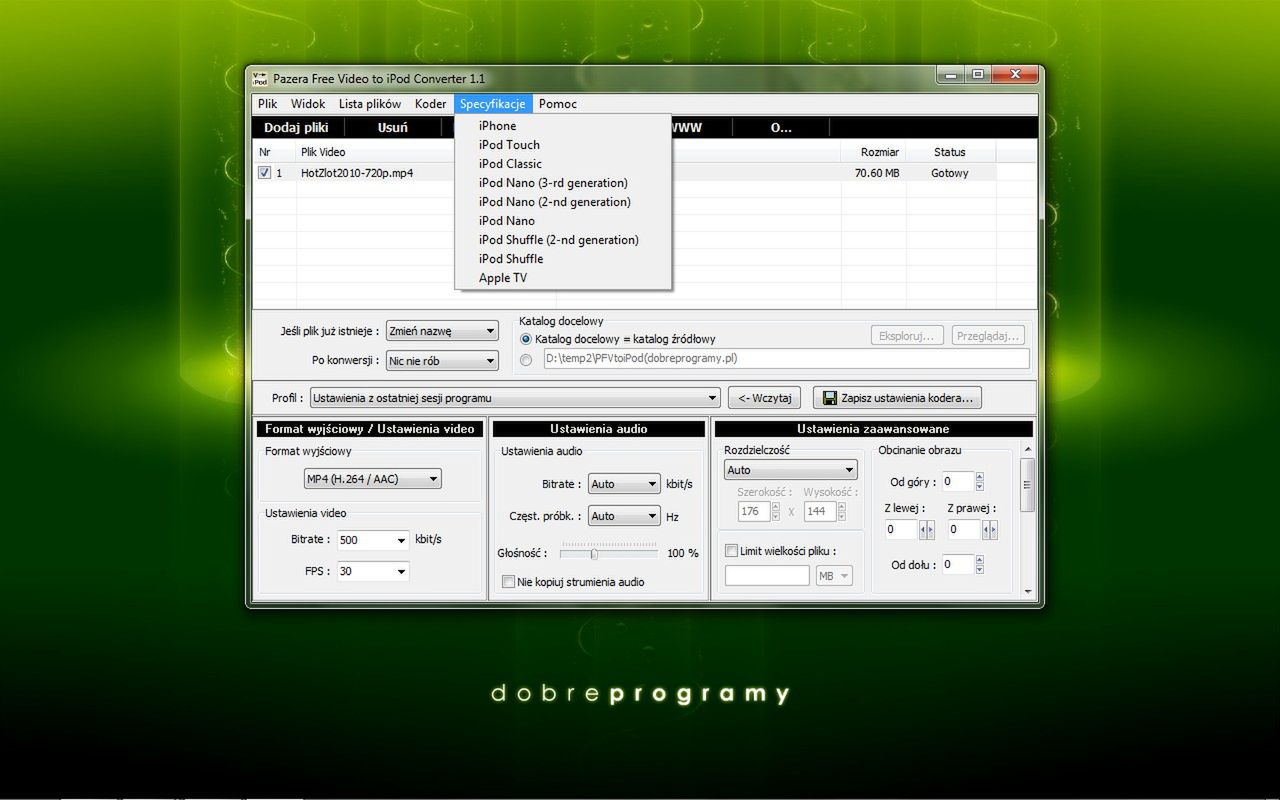The width and height of the screenshot is (1280, 800).
Task: Open the Lista plików menu
Action: (370, 104)
